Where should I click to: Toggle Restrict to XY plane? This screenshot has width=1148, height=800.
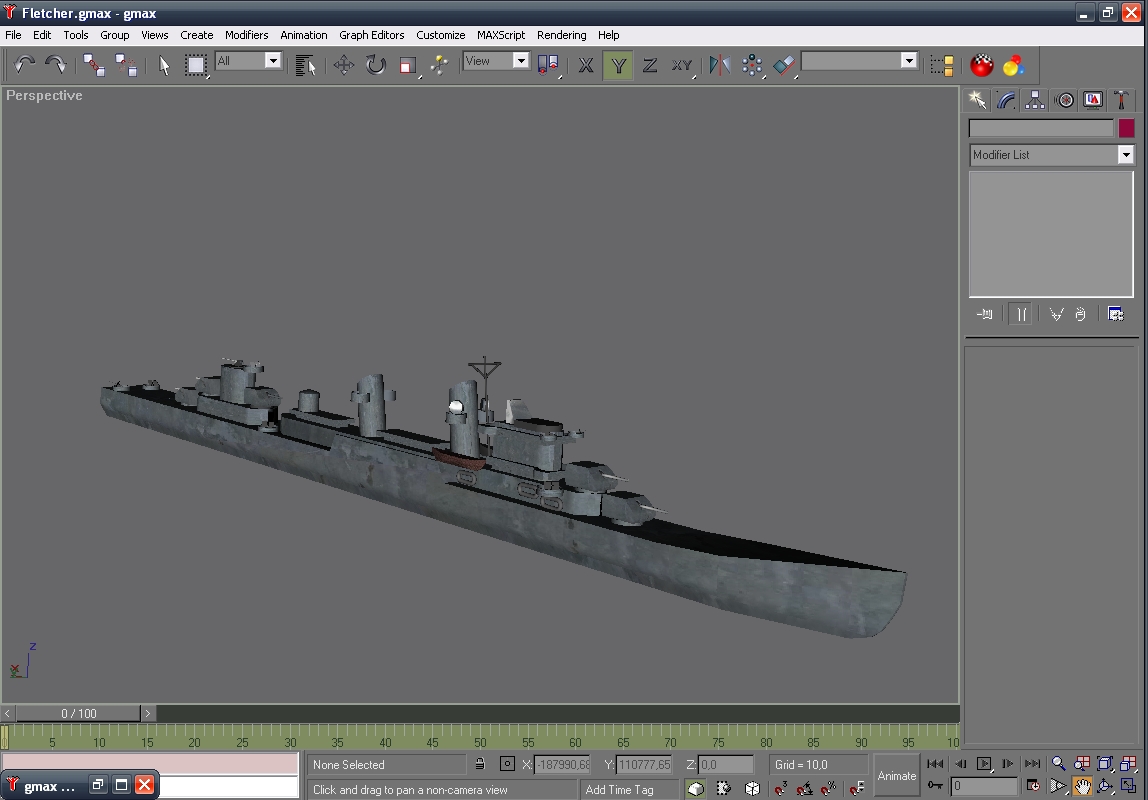coord(682,65)
